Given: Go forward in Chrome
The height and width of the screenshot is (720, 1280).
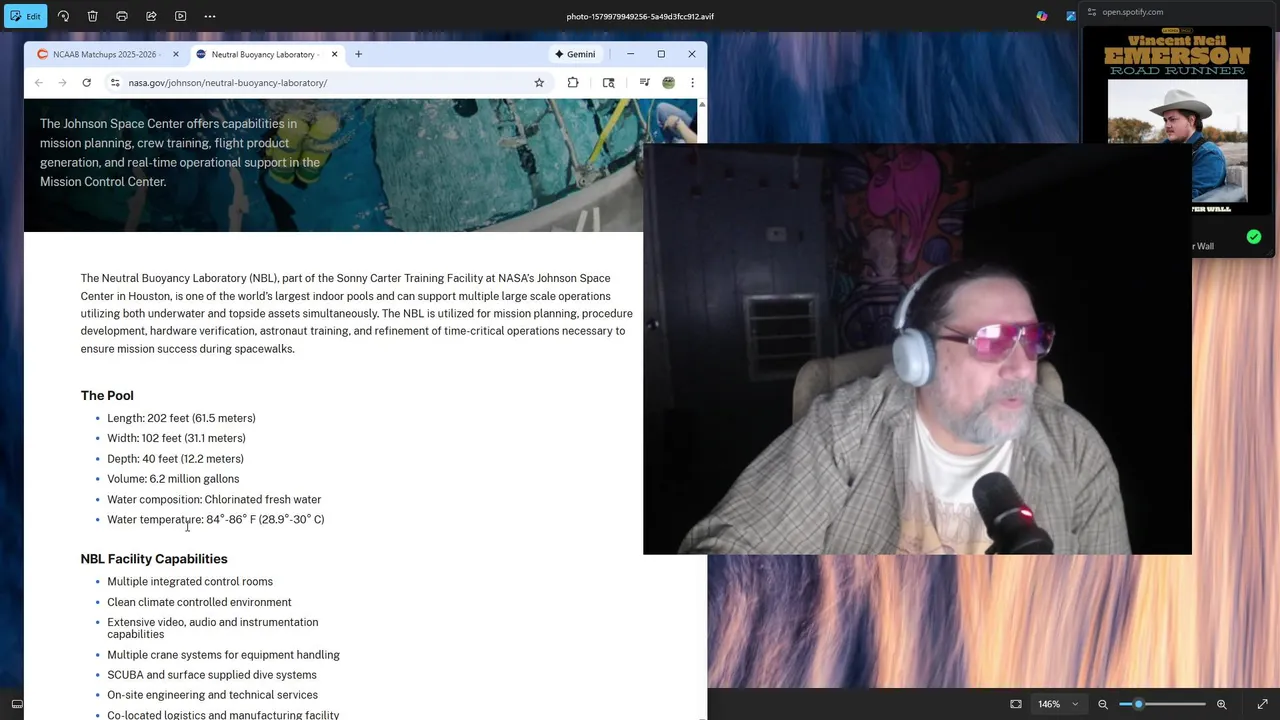Looking at the screenshot, I should 62,83.
